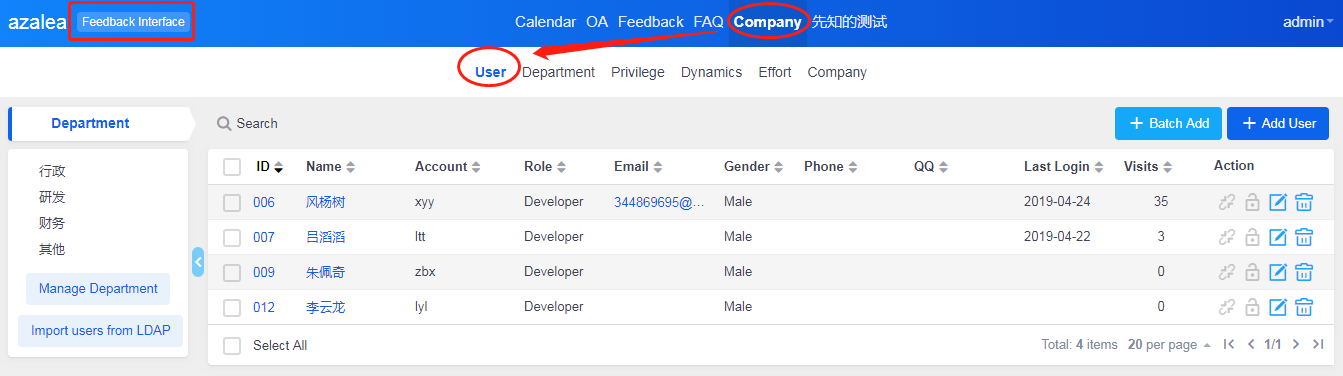Sort the table by the Last Login column
This screenshot has height=376, width=1343.
[1064, 167]
